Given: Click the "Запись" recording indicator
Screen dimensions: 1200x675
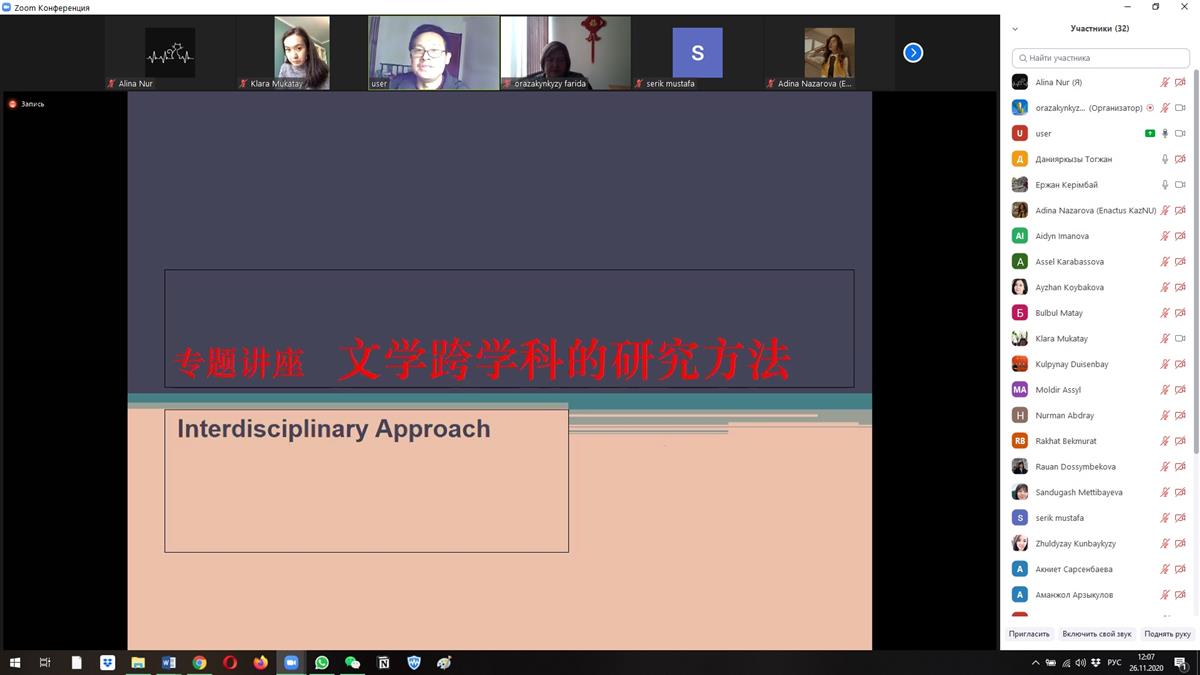Looking at the screenshot, I should tap(27, 104).
